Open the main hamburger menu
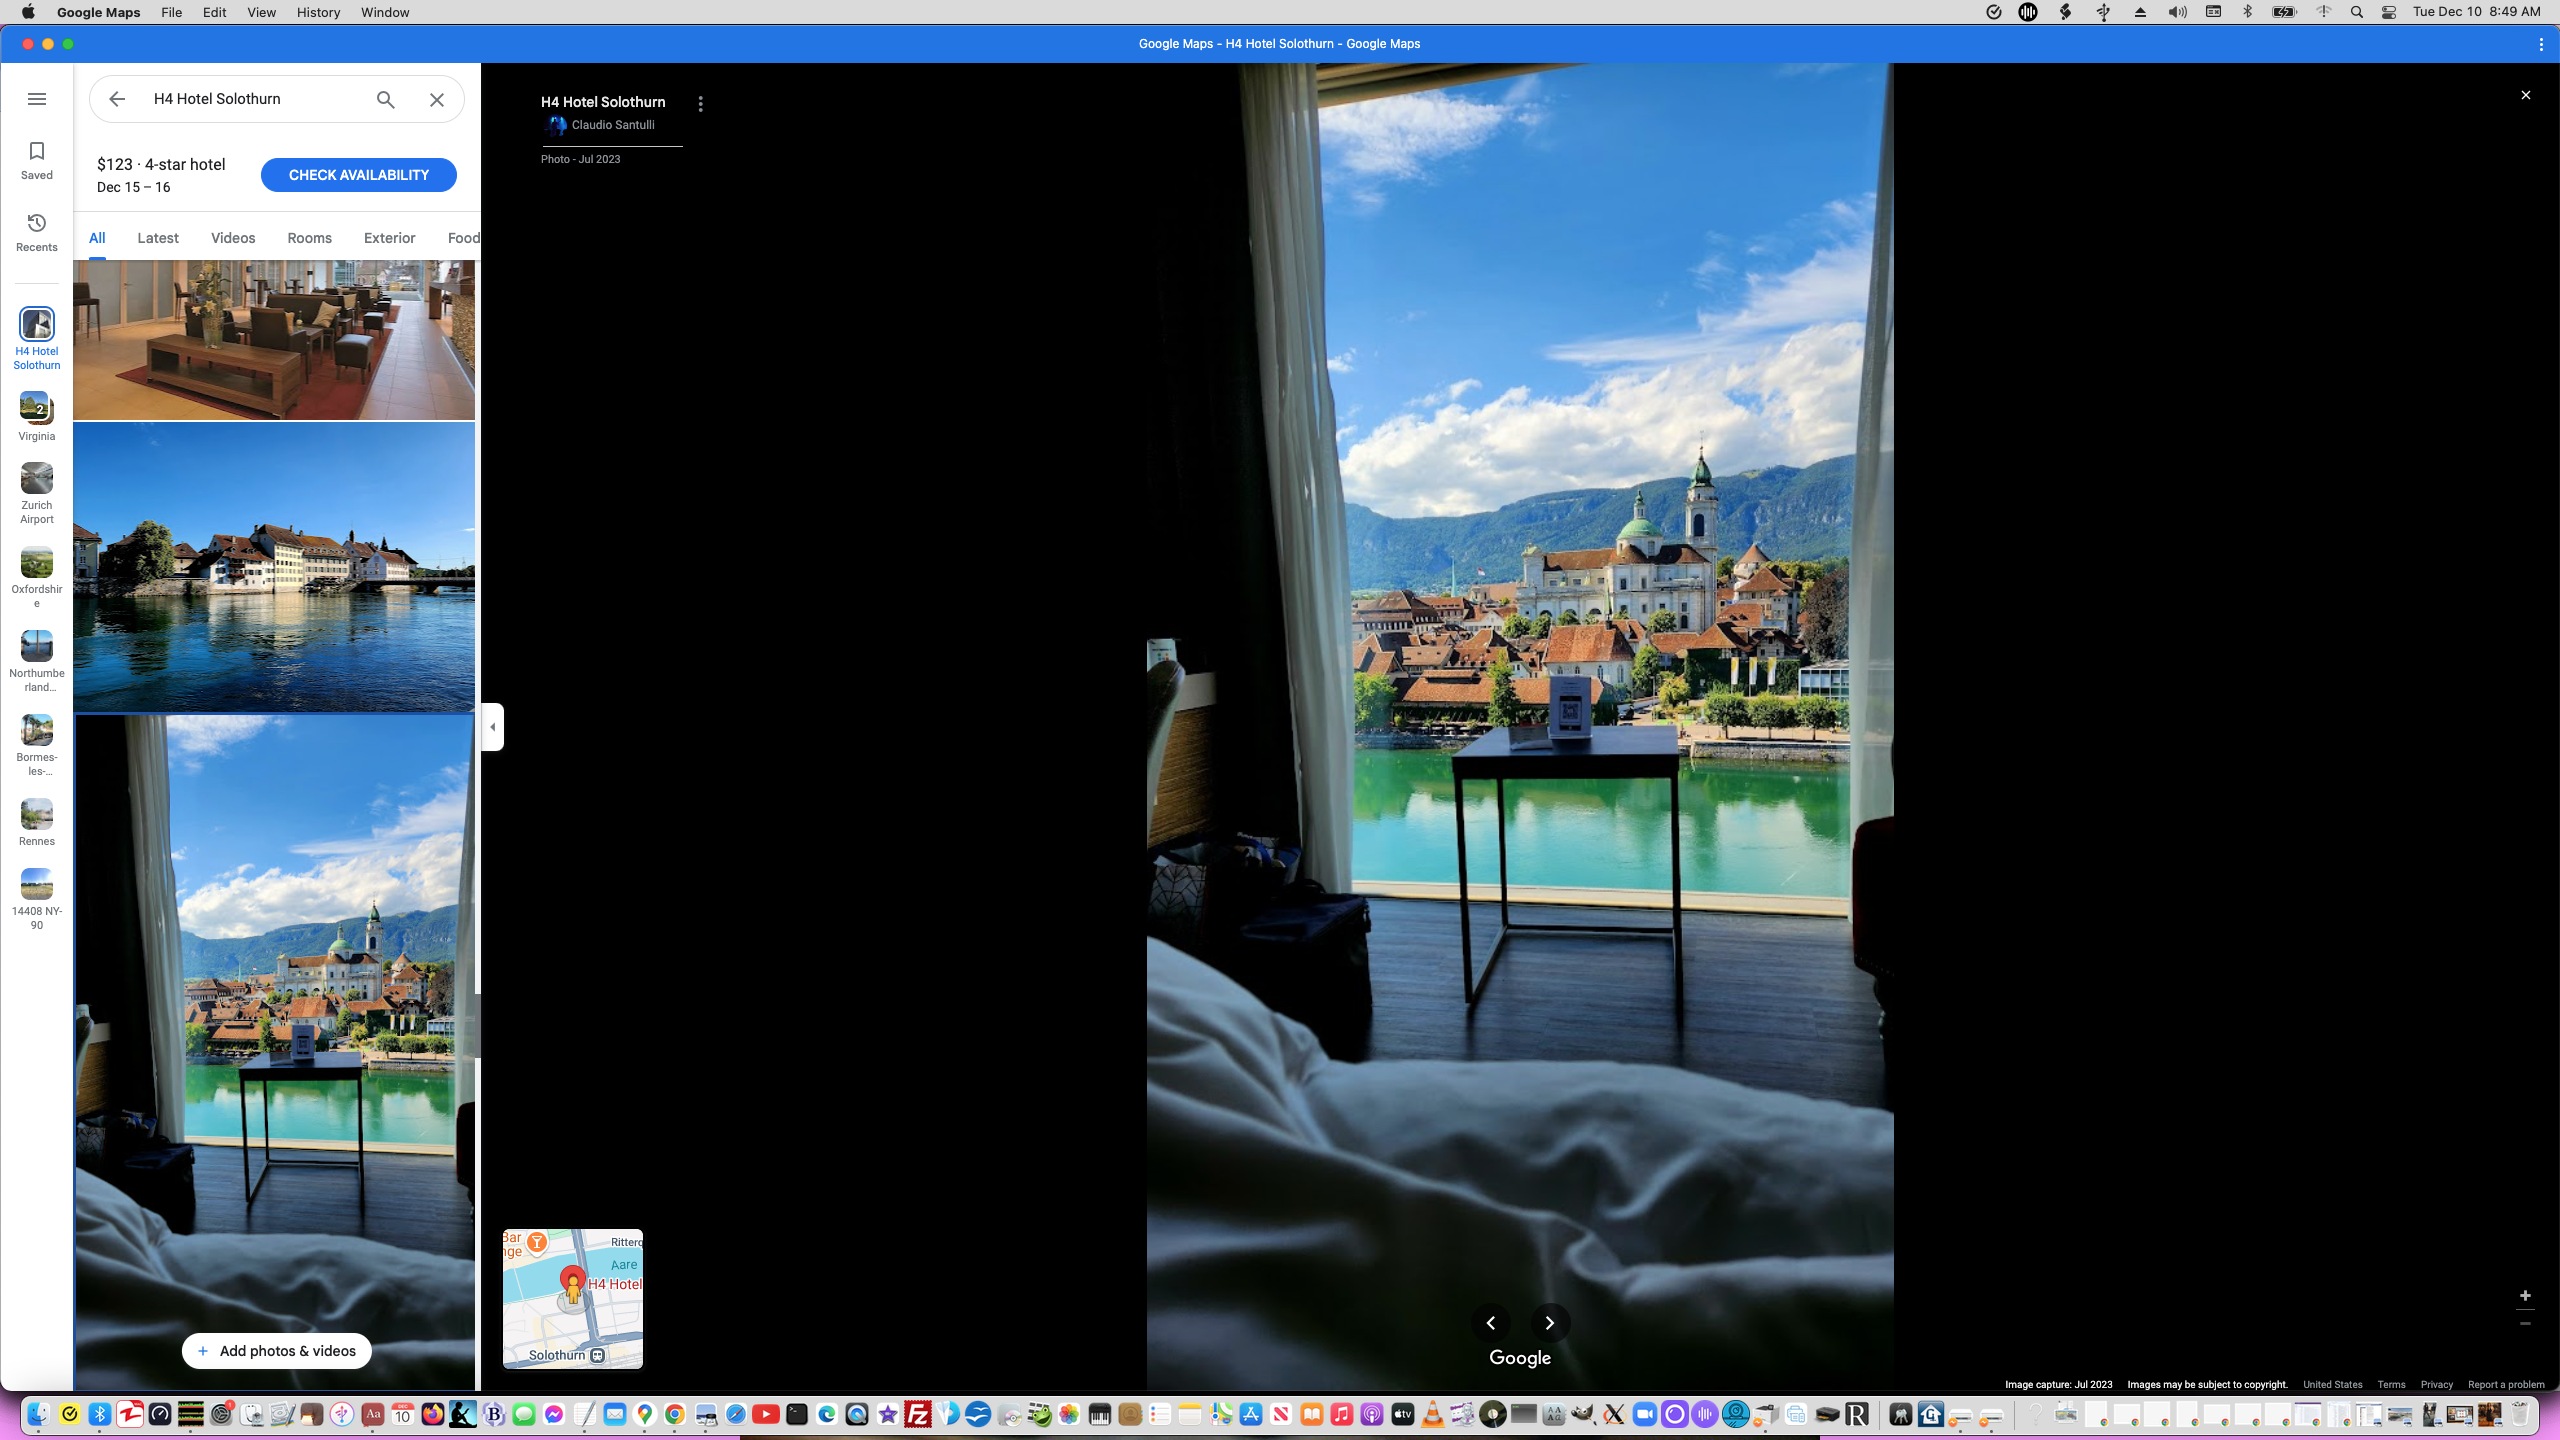Viewport: 2560px width, 1440px height. (37, 98)
